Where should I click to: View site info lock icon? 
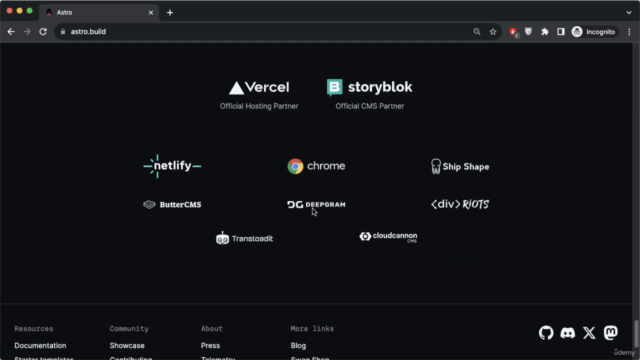63,32
